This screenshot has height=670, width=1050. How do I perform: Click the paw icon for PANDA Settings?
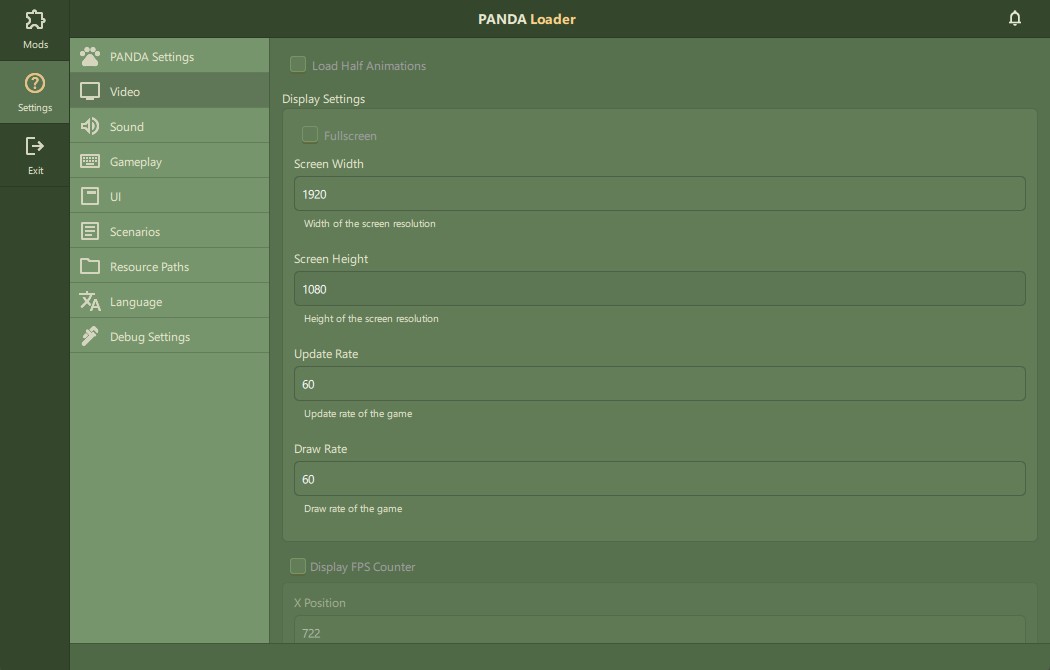coord(90,57)
